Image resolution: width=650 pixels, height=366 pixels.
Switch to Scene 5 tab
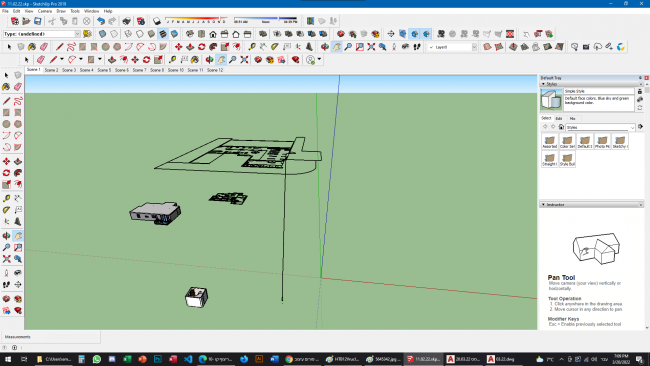(104, 70)
